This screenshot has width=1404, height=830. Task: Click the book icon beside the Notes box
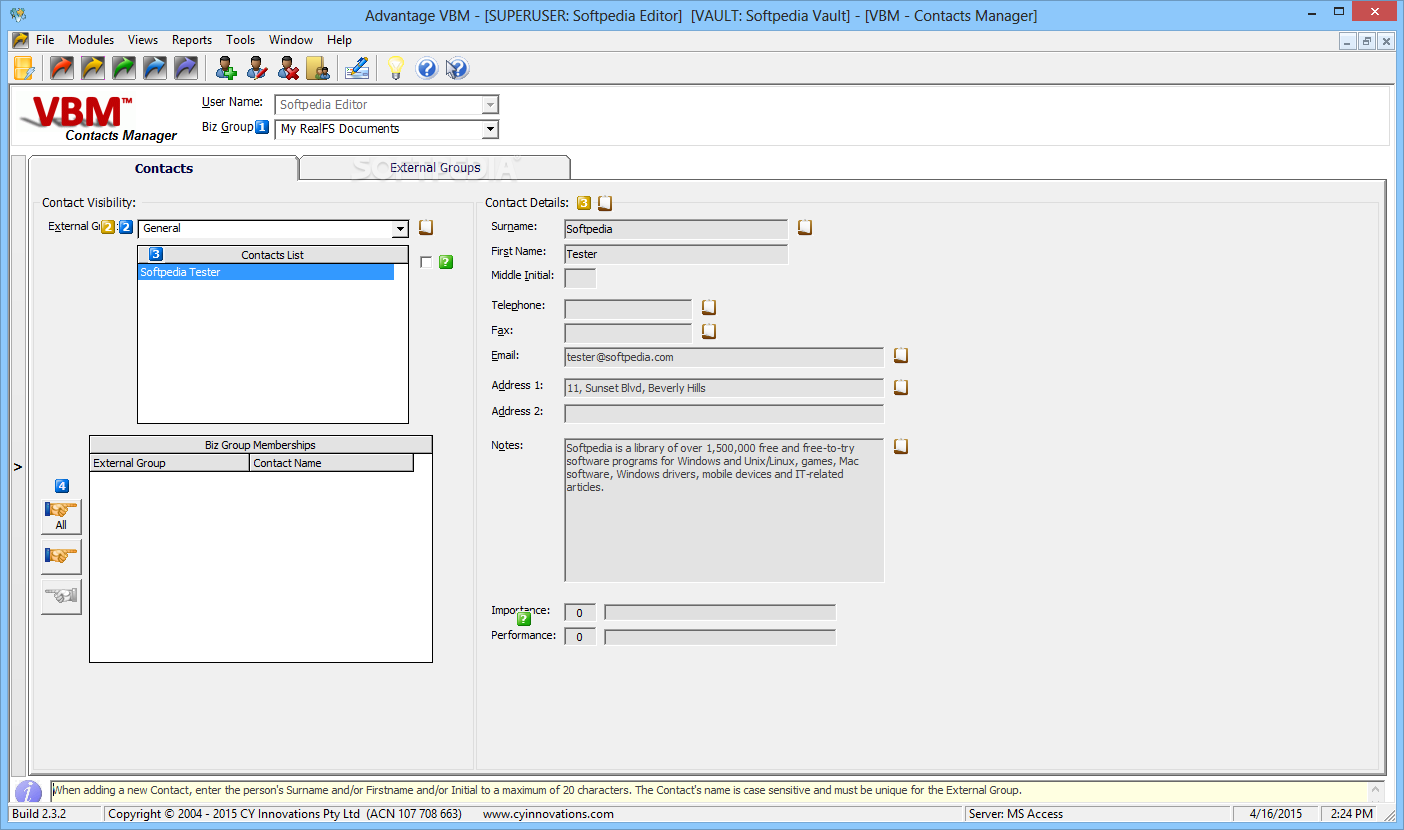[x=901, y=446]
